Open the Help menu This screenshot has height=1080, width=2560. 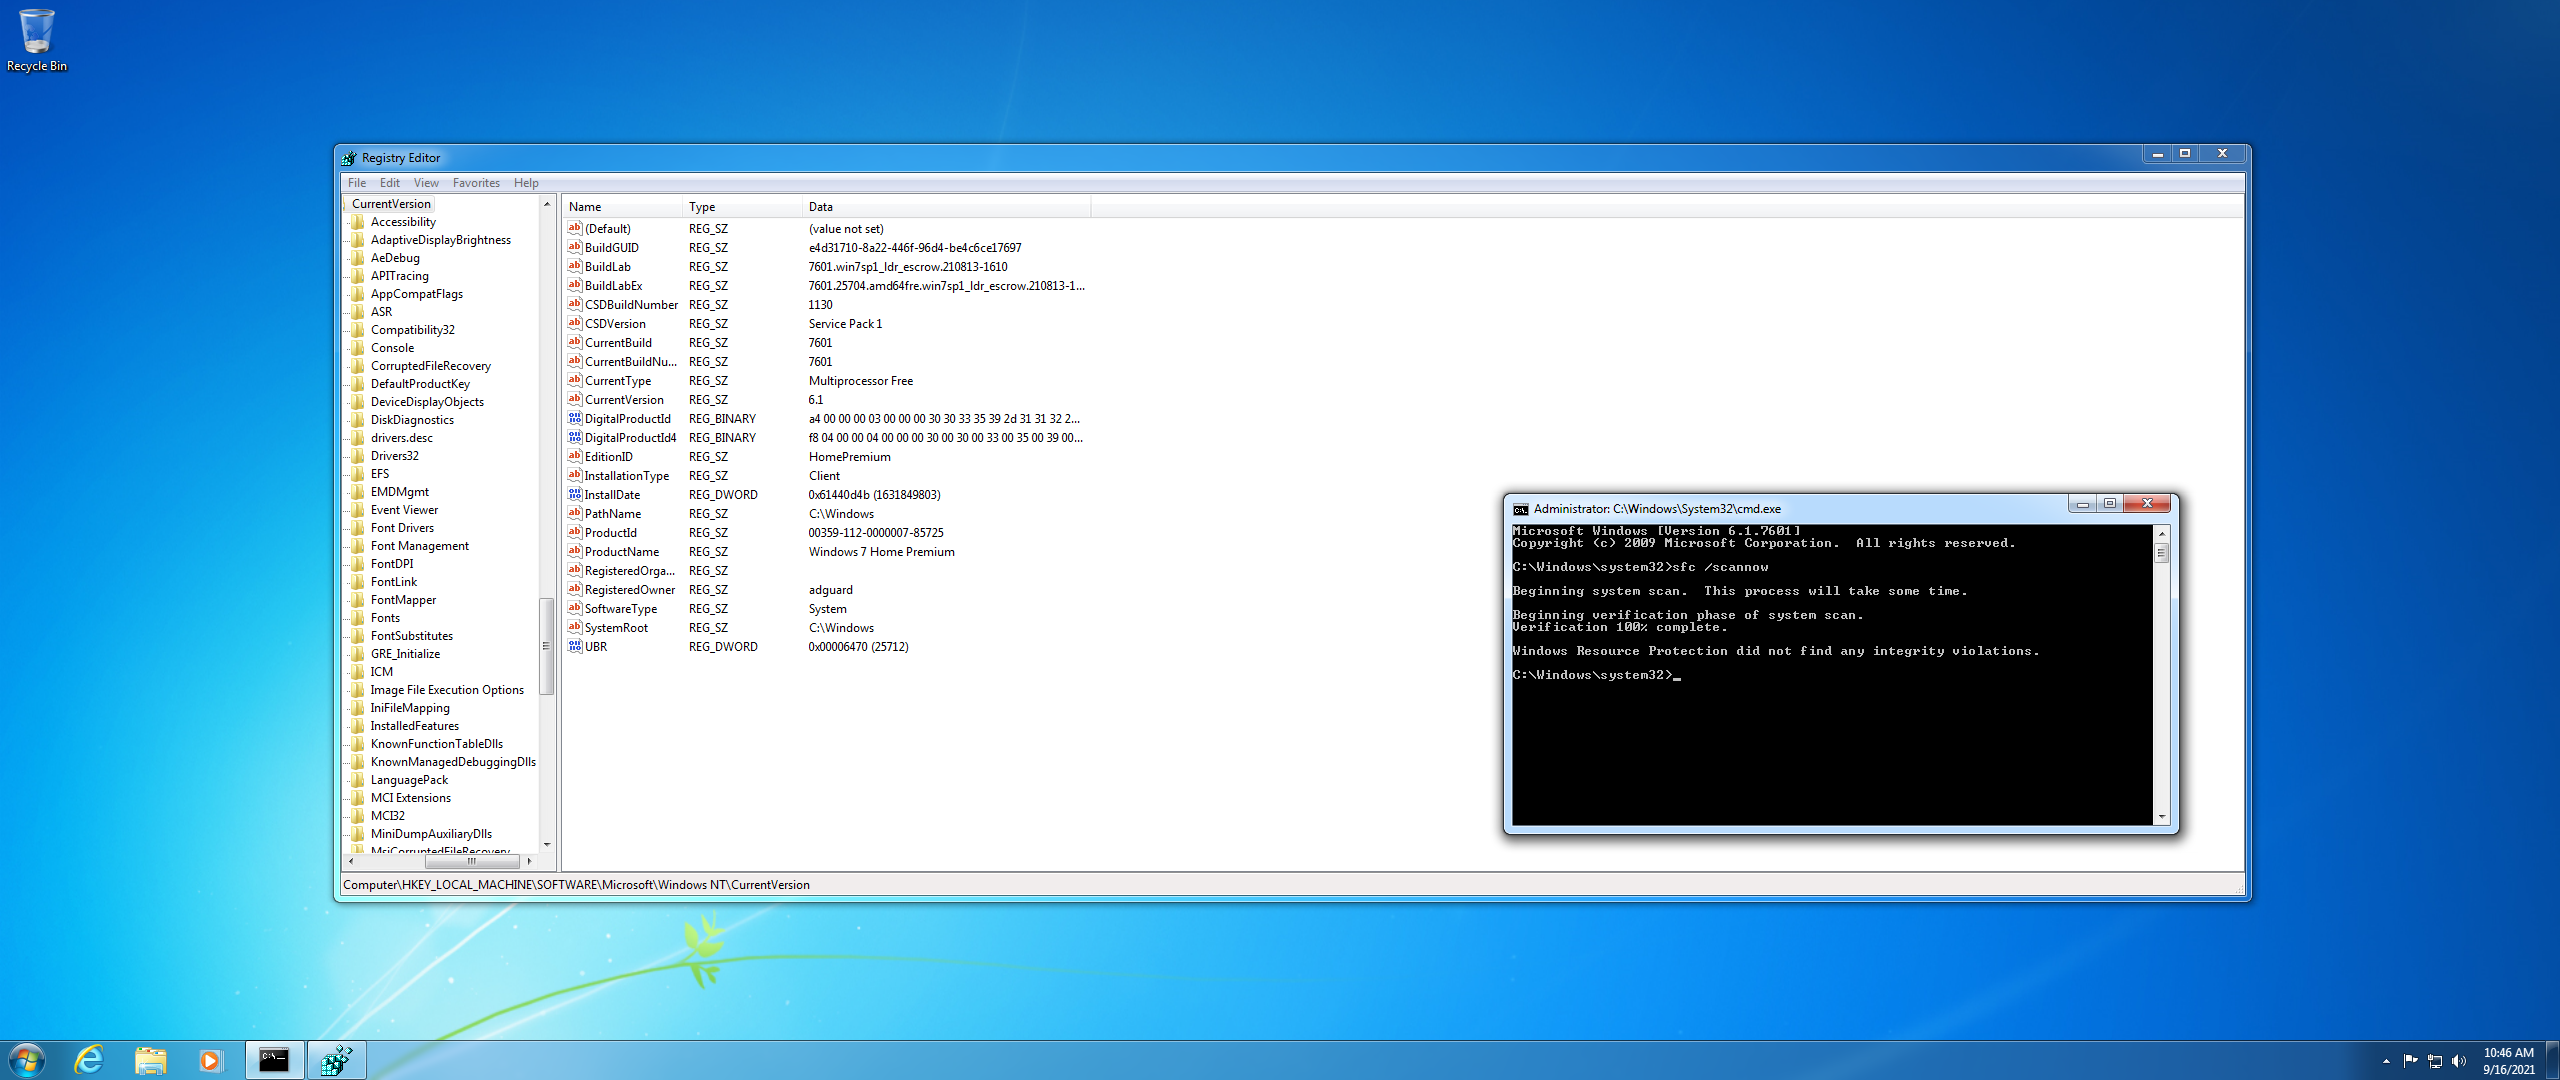(526, 183)
